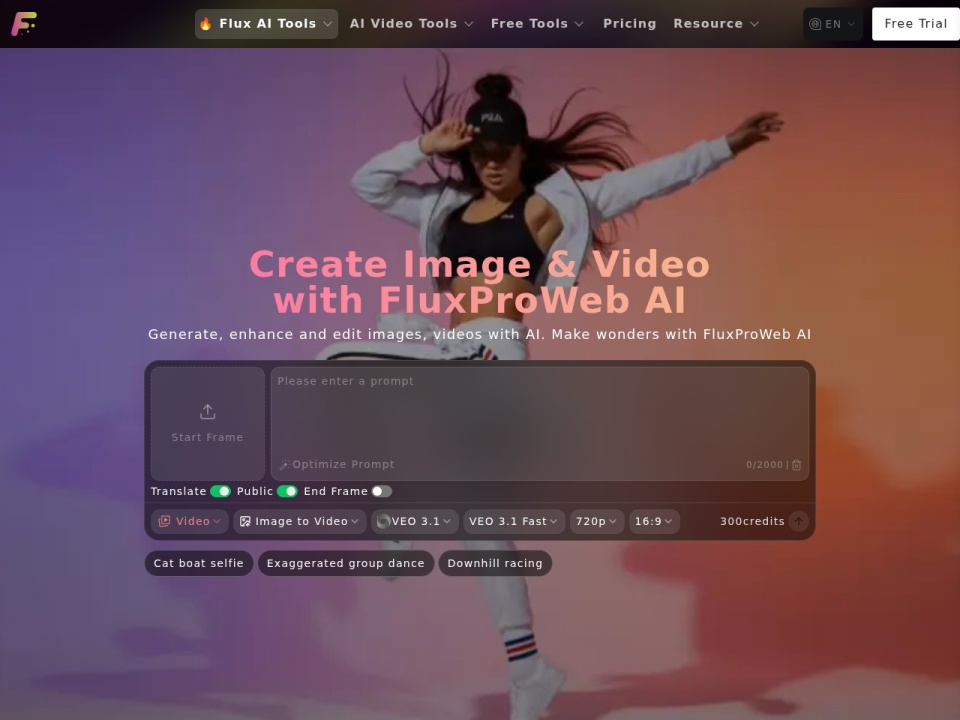Image resolution: width=960 pixels, height=720 pixels.
Task: Open the 16:9 aspect ratio dropdown
Action: (x=654, y=521)
